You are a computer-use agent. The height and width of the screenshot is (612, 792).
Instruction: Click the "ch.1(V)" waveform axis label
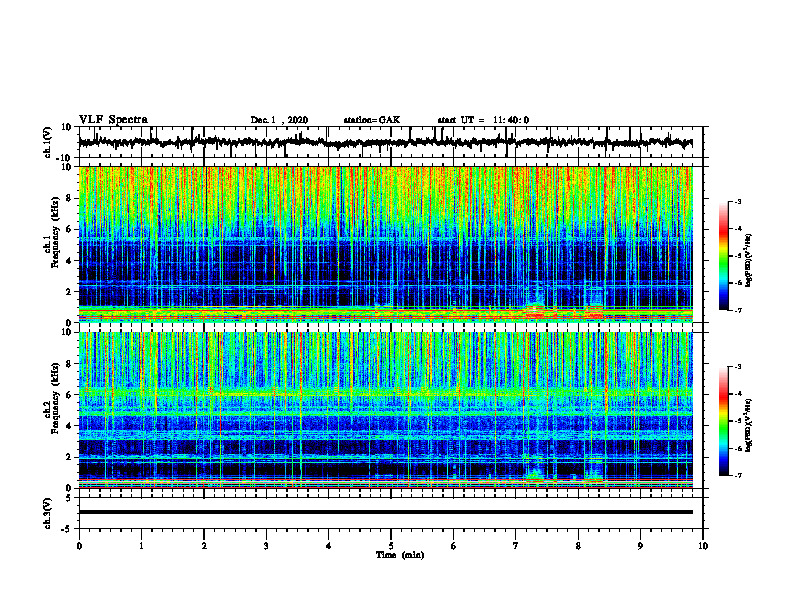48,142
